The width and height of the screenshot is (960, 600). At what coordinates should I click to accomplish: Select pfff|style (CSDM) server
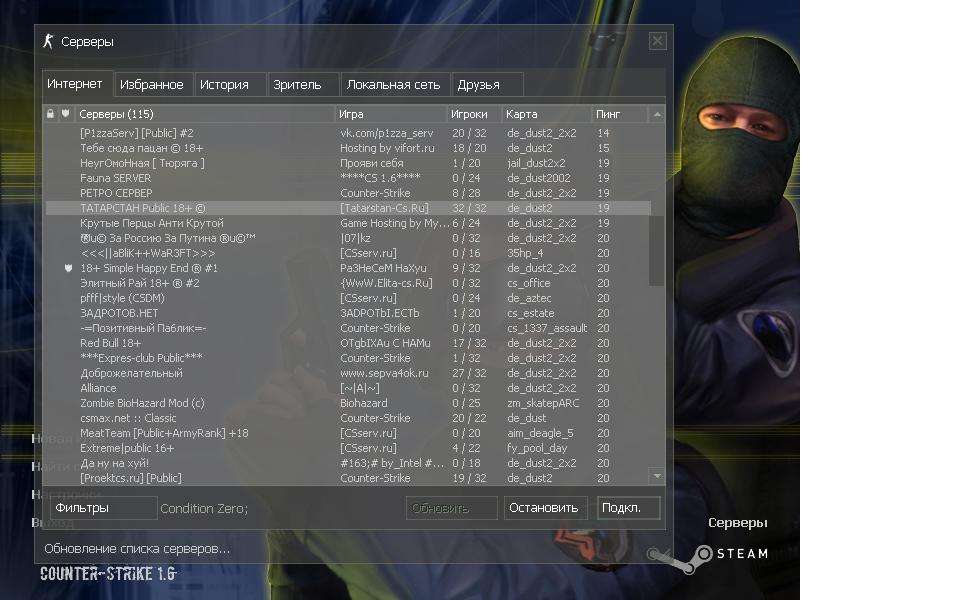(x=348, y=298)
